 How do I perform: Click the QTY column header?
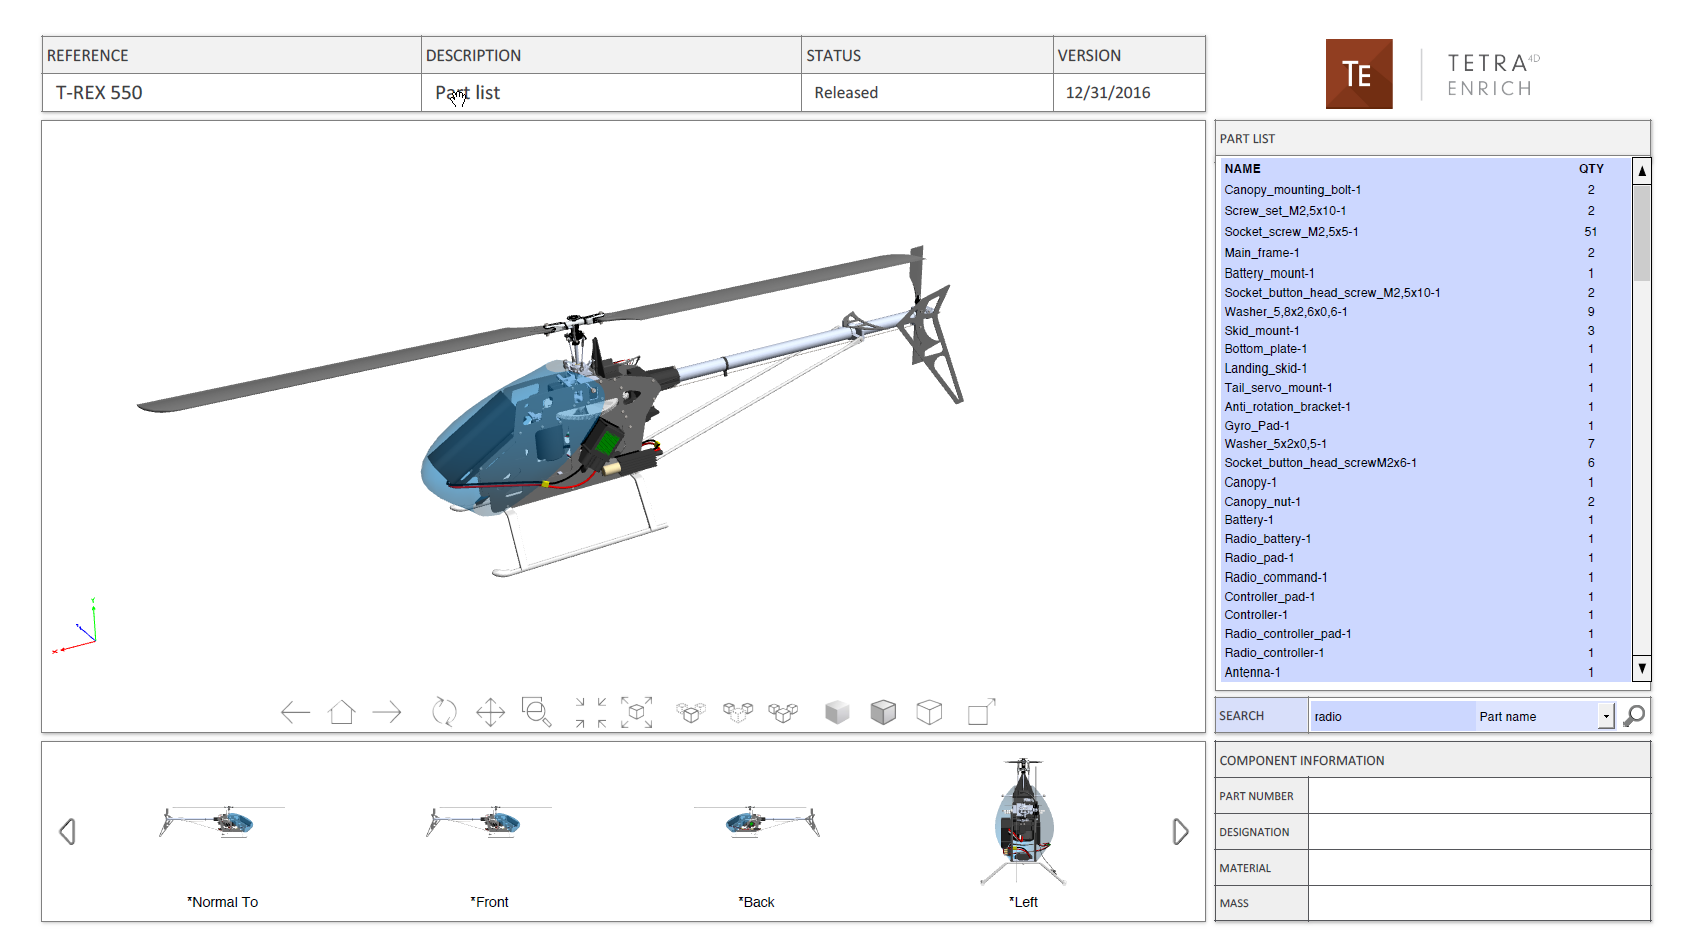[1591, 169]
